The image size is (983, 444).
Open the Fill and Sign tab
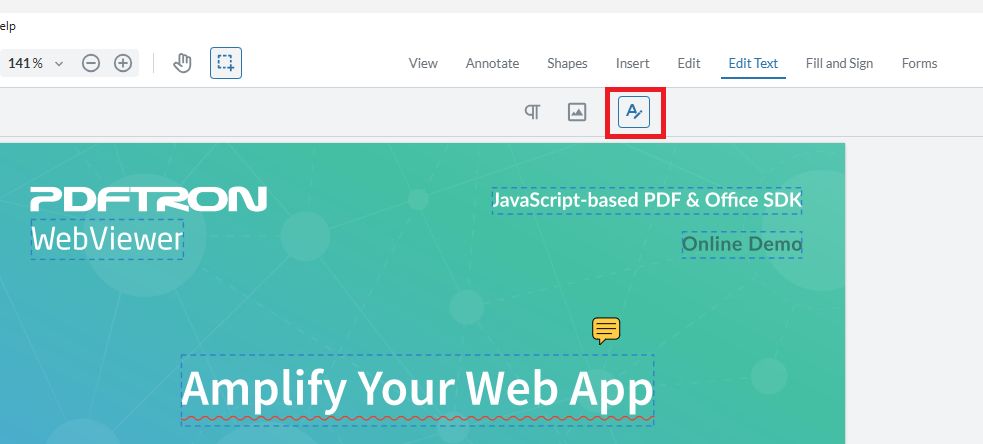(839, 63)
